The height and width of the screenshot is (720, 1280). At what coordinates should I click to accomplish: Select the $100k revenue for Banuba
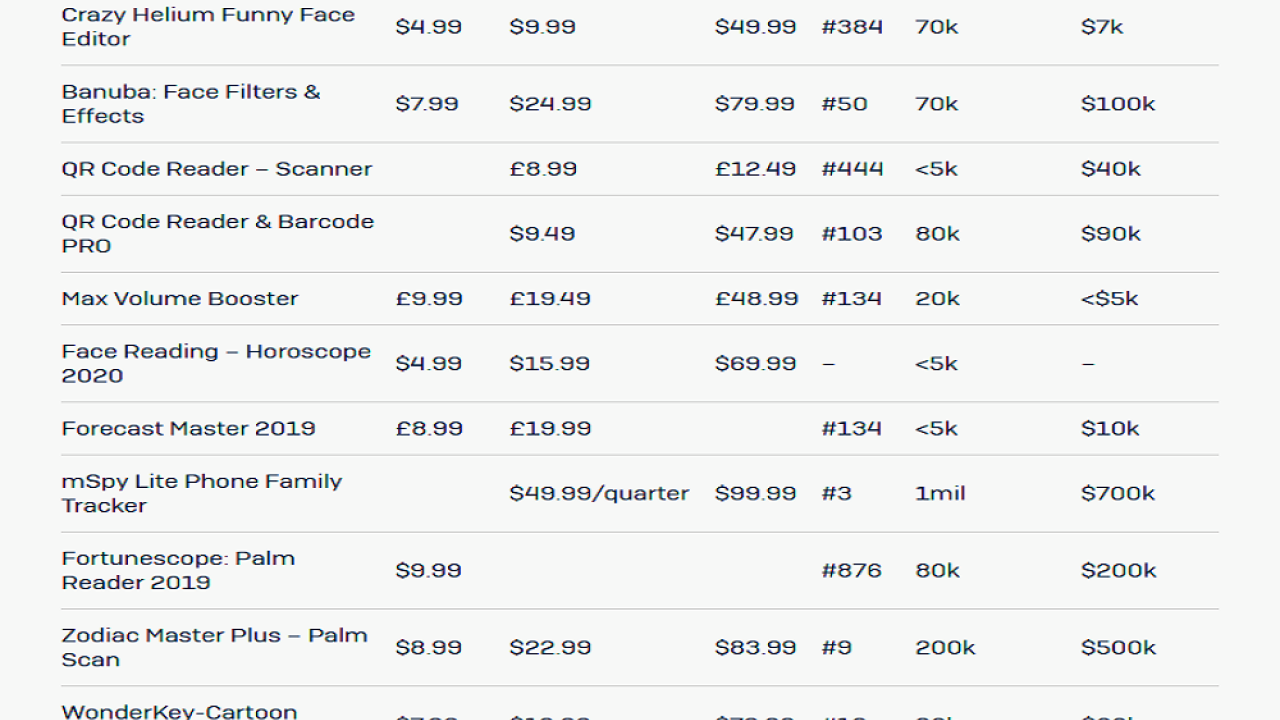pyautogui.click(x=1118, y=104)
